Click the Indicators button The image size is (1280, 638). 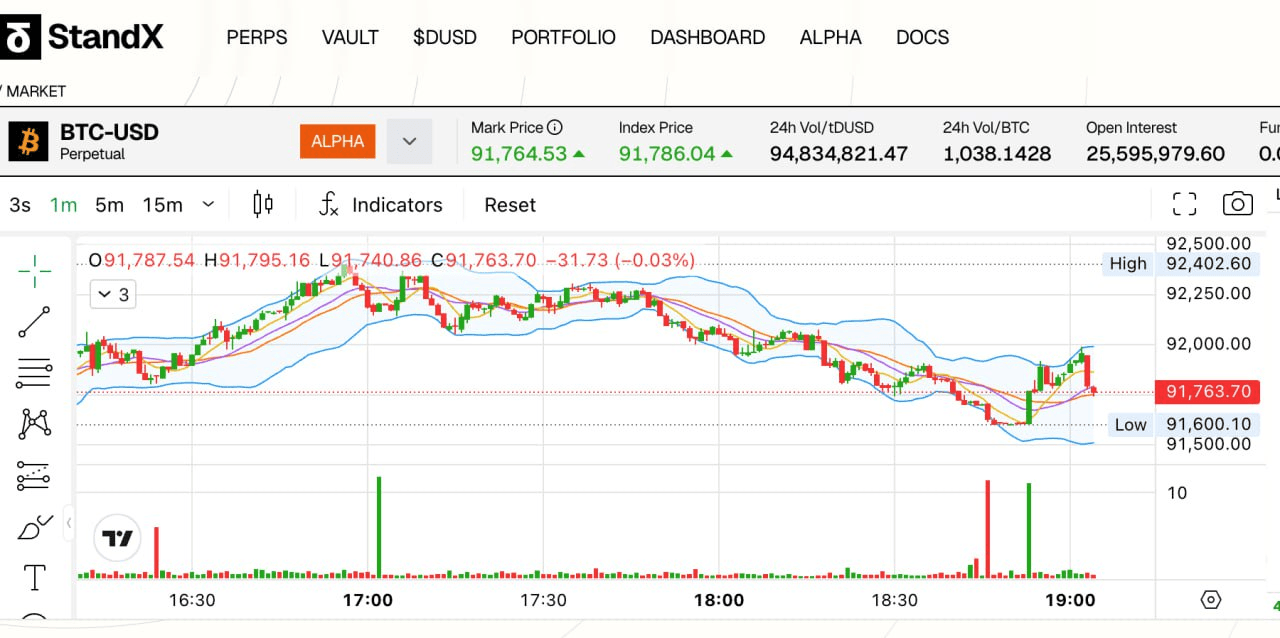(380, 205)
